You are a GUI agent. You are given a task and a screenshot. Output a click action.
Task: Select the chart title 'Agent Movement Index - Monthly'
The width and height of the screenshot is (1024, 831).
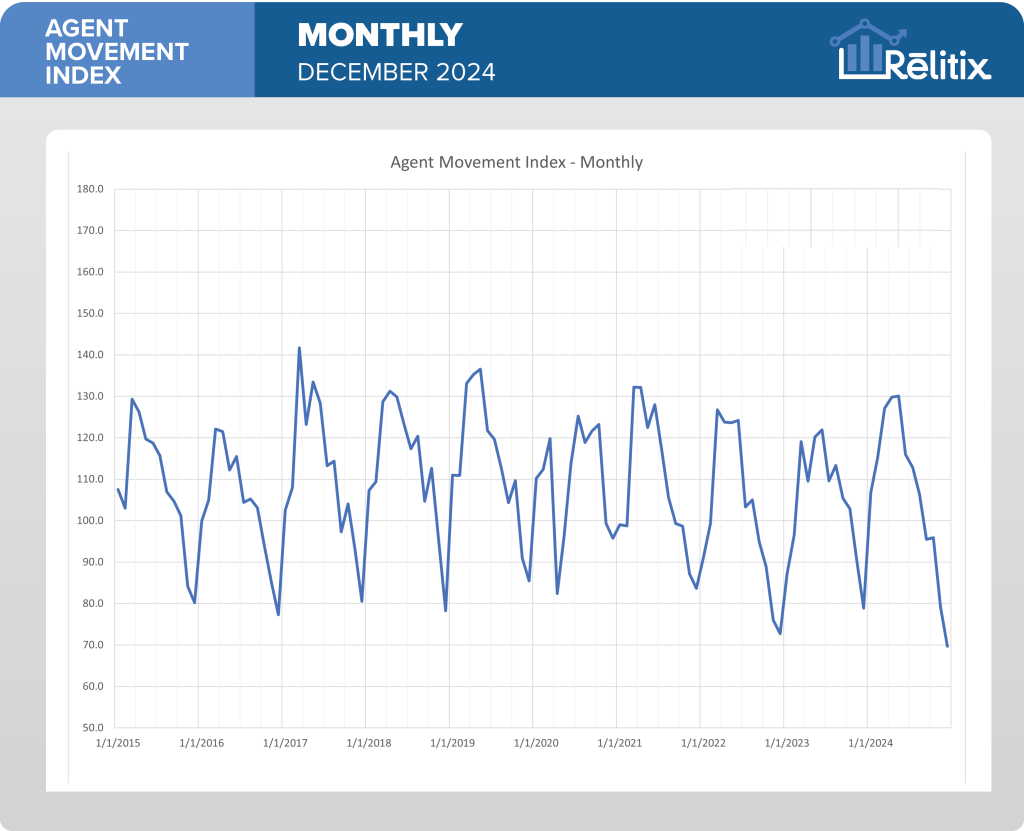(516, 162)
